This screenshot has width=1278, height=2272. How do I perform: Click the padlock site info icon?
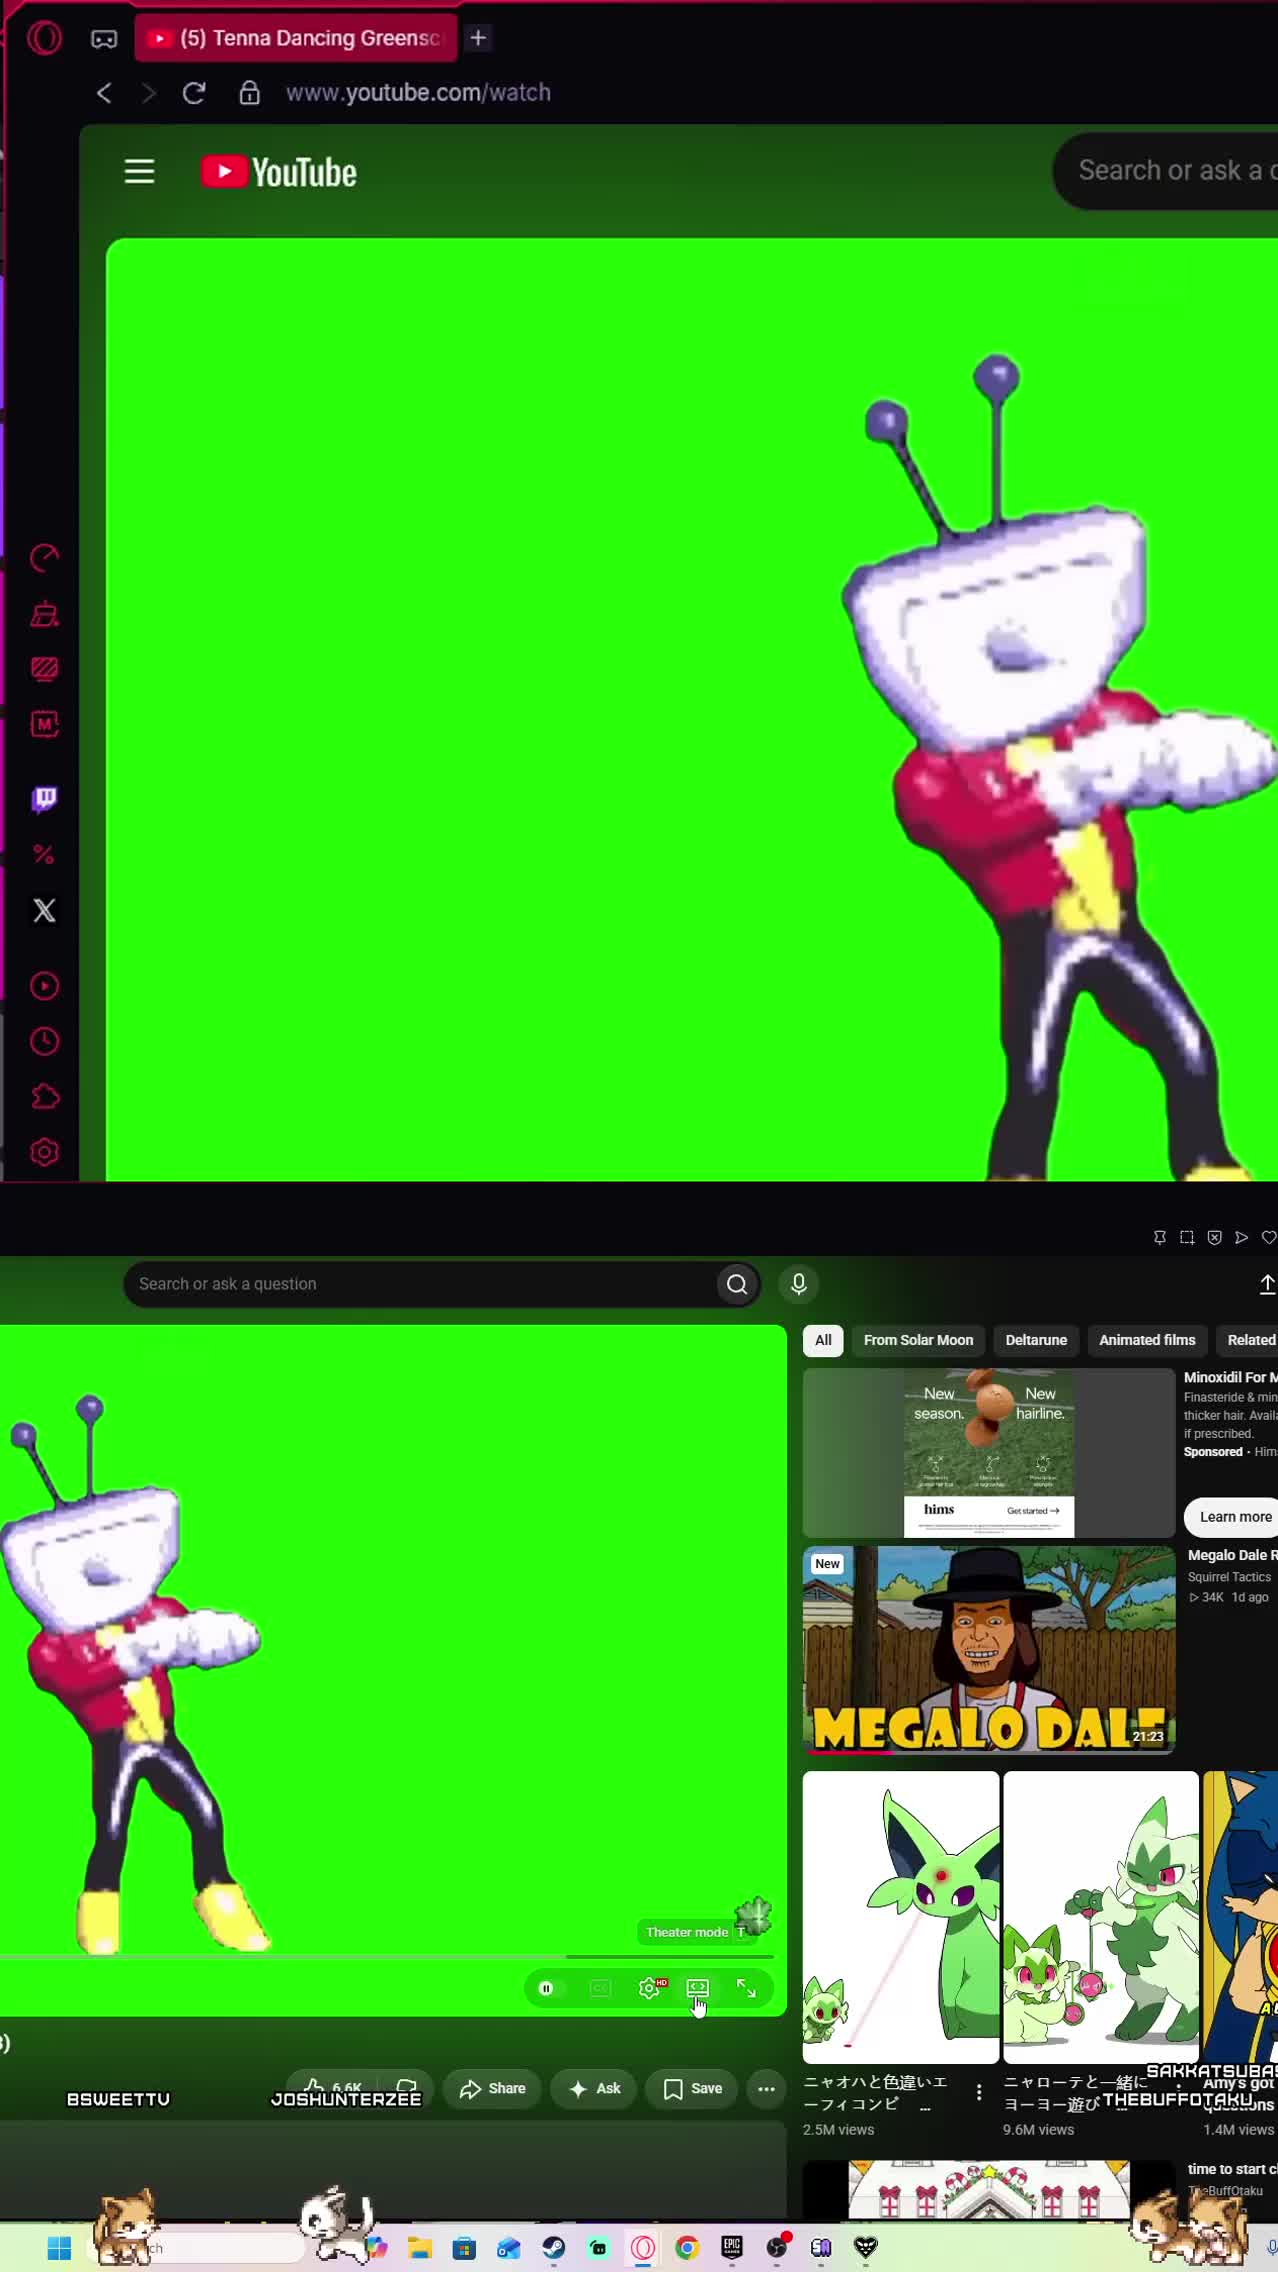pyautogui.click(x=249, y=93)
